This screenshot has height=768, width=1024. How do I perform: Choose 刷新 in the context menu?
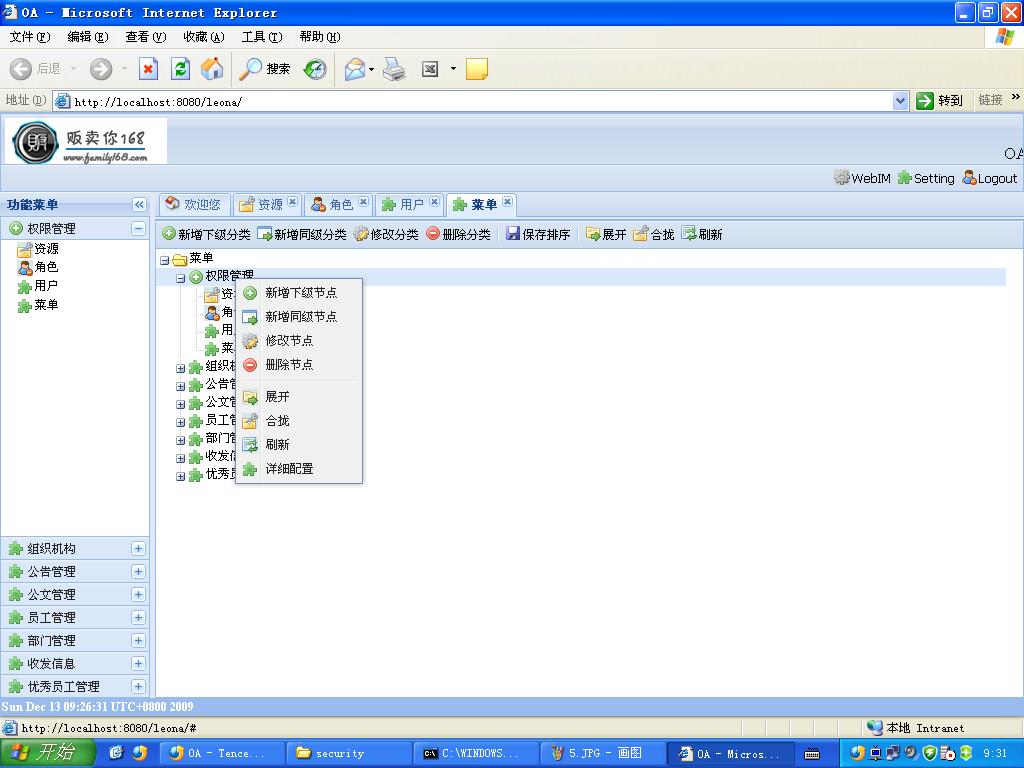tap(298, 445)
